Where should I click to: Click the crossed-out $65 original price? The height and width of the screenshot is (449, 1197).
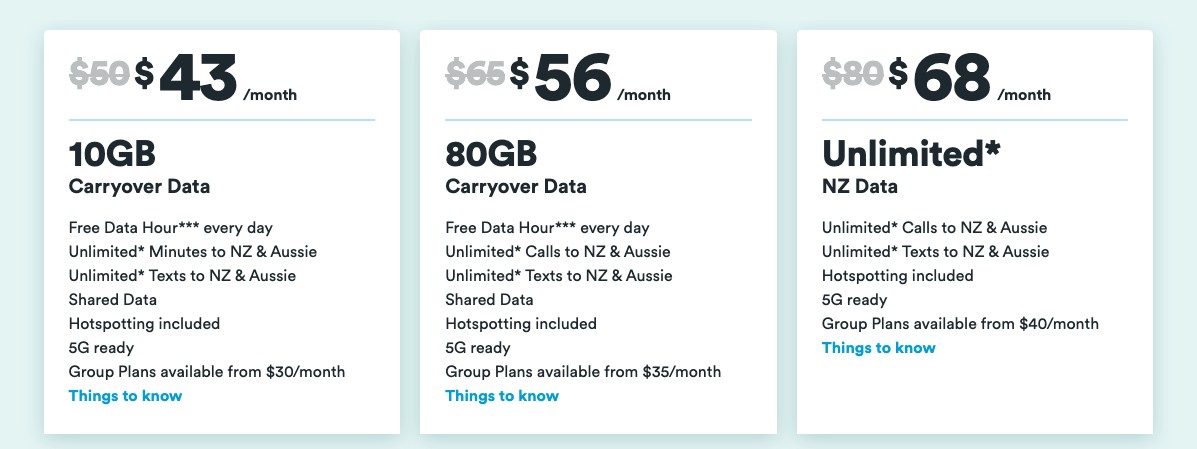coord(475,72)
